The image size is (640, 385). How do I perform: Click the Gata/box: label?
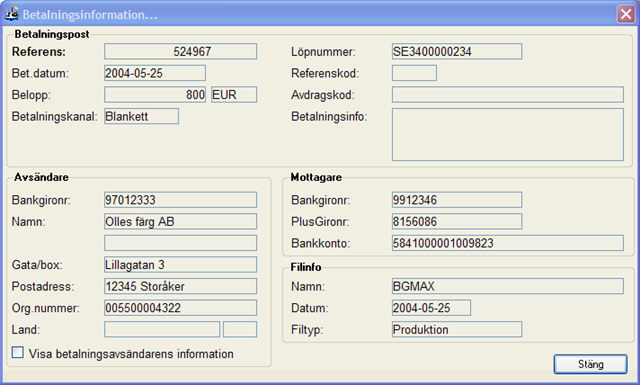(37, 265)
